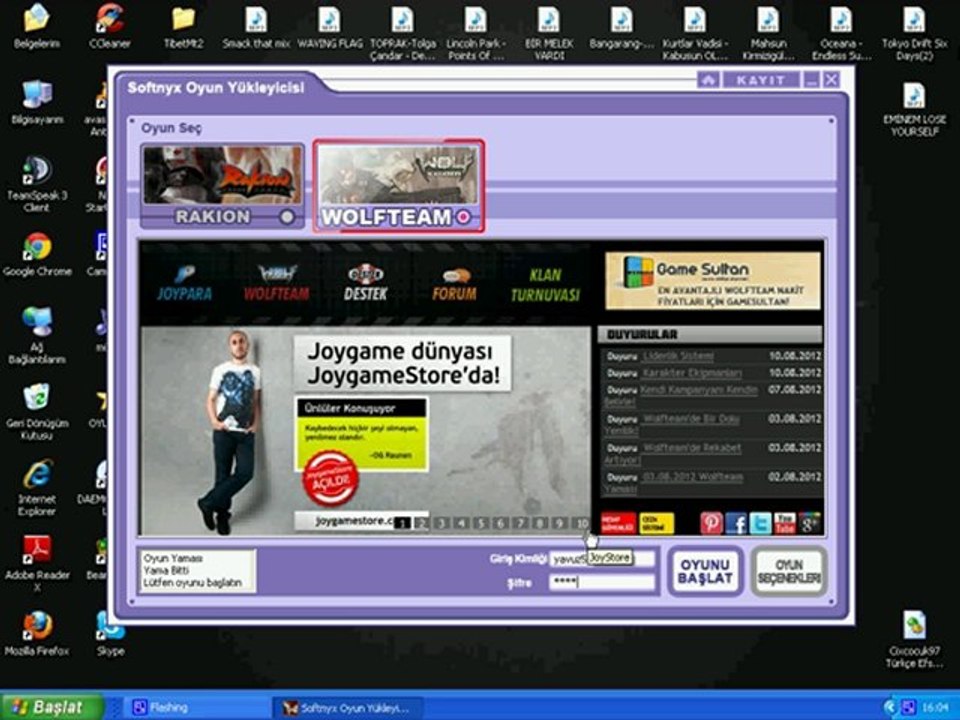Open the FORUM icon in launcher navigation

pos(454,284)
